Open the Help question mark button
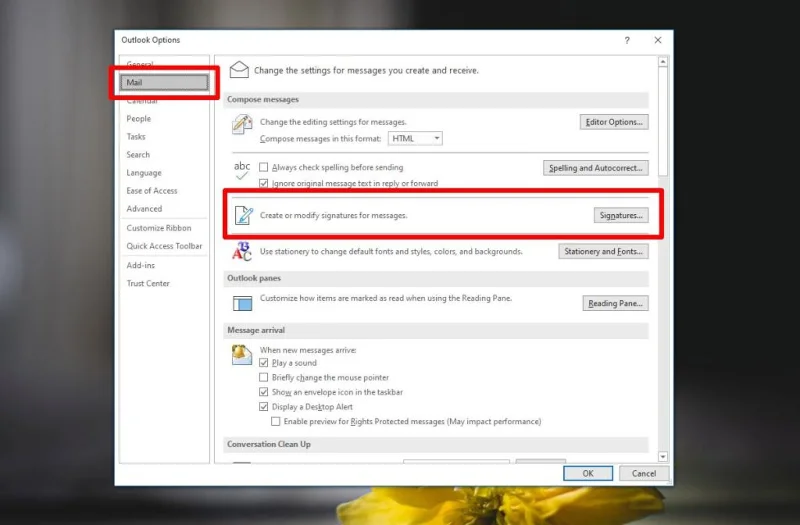800x525 pixels. 627,40
